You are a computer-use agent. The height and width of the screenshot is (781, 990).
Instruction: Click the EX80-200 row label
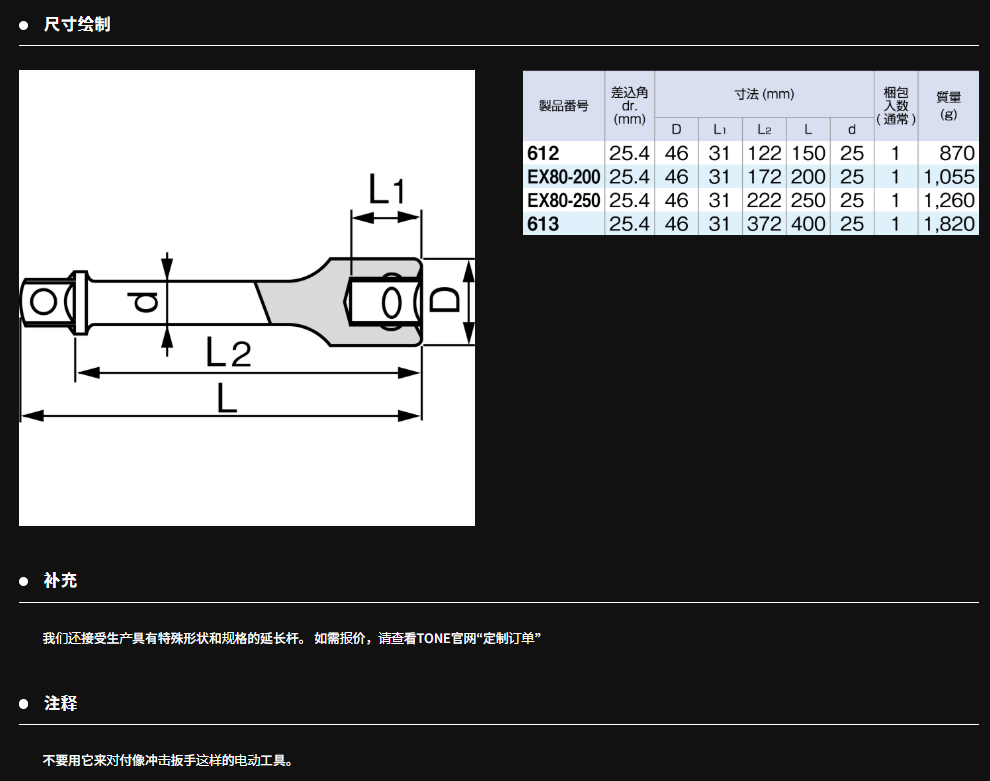pyautogui.click(x=563, y=177)
